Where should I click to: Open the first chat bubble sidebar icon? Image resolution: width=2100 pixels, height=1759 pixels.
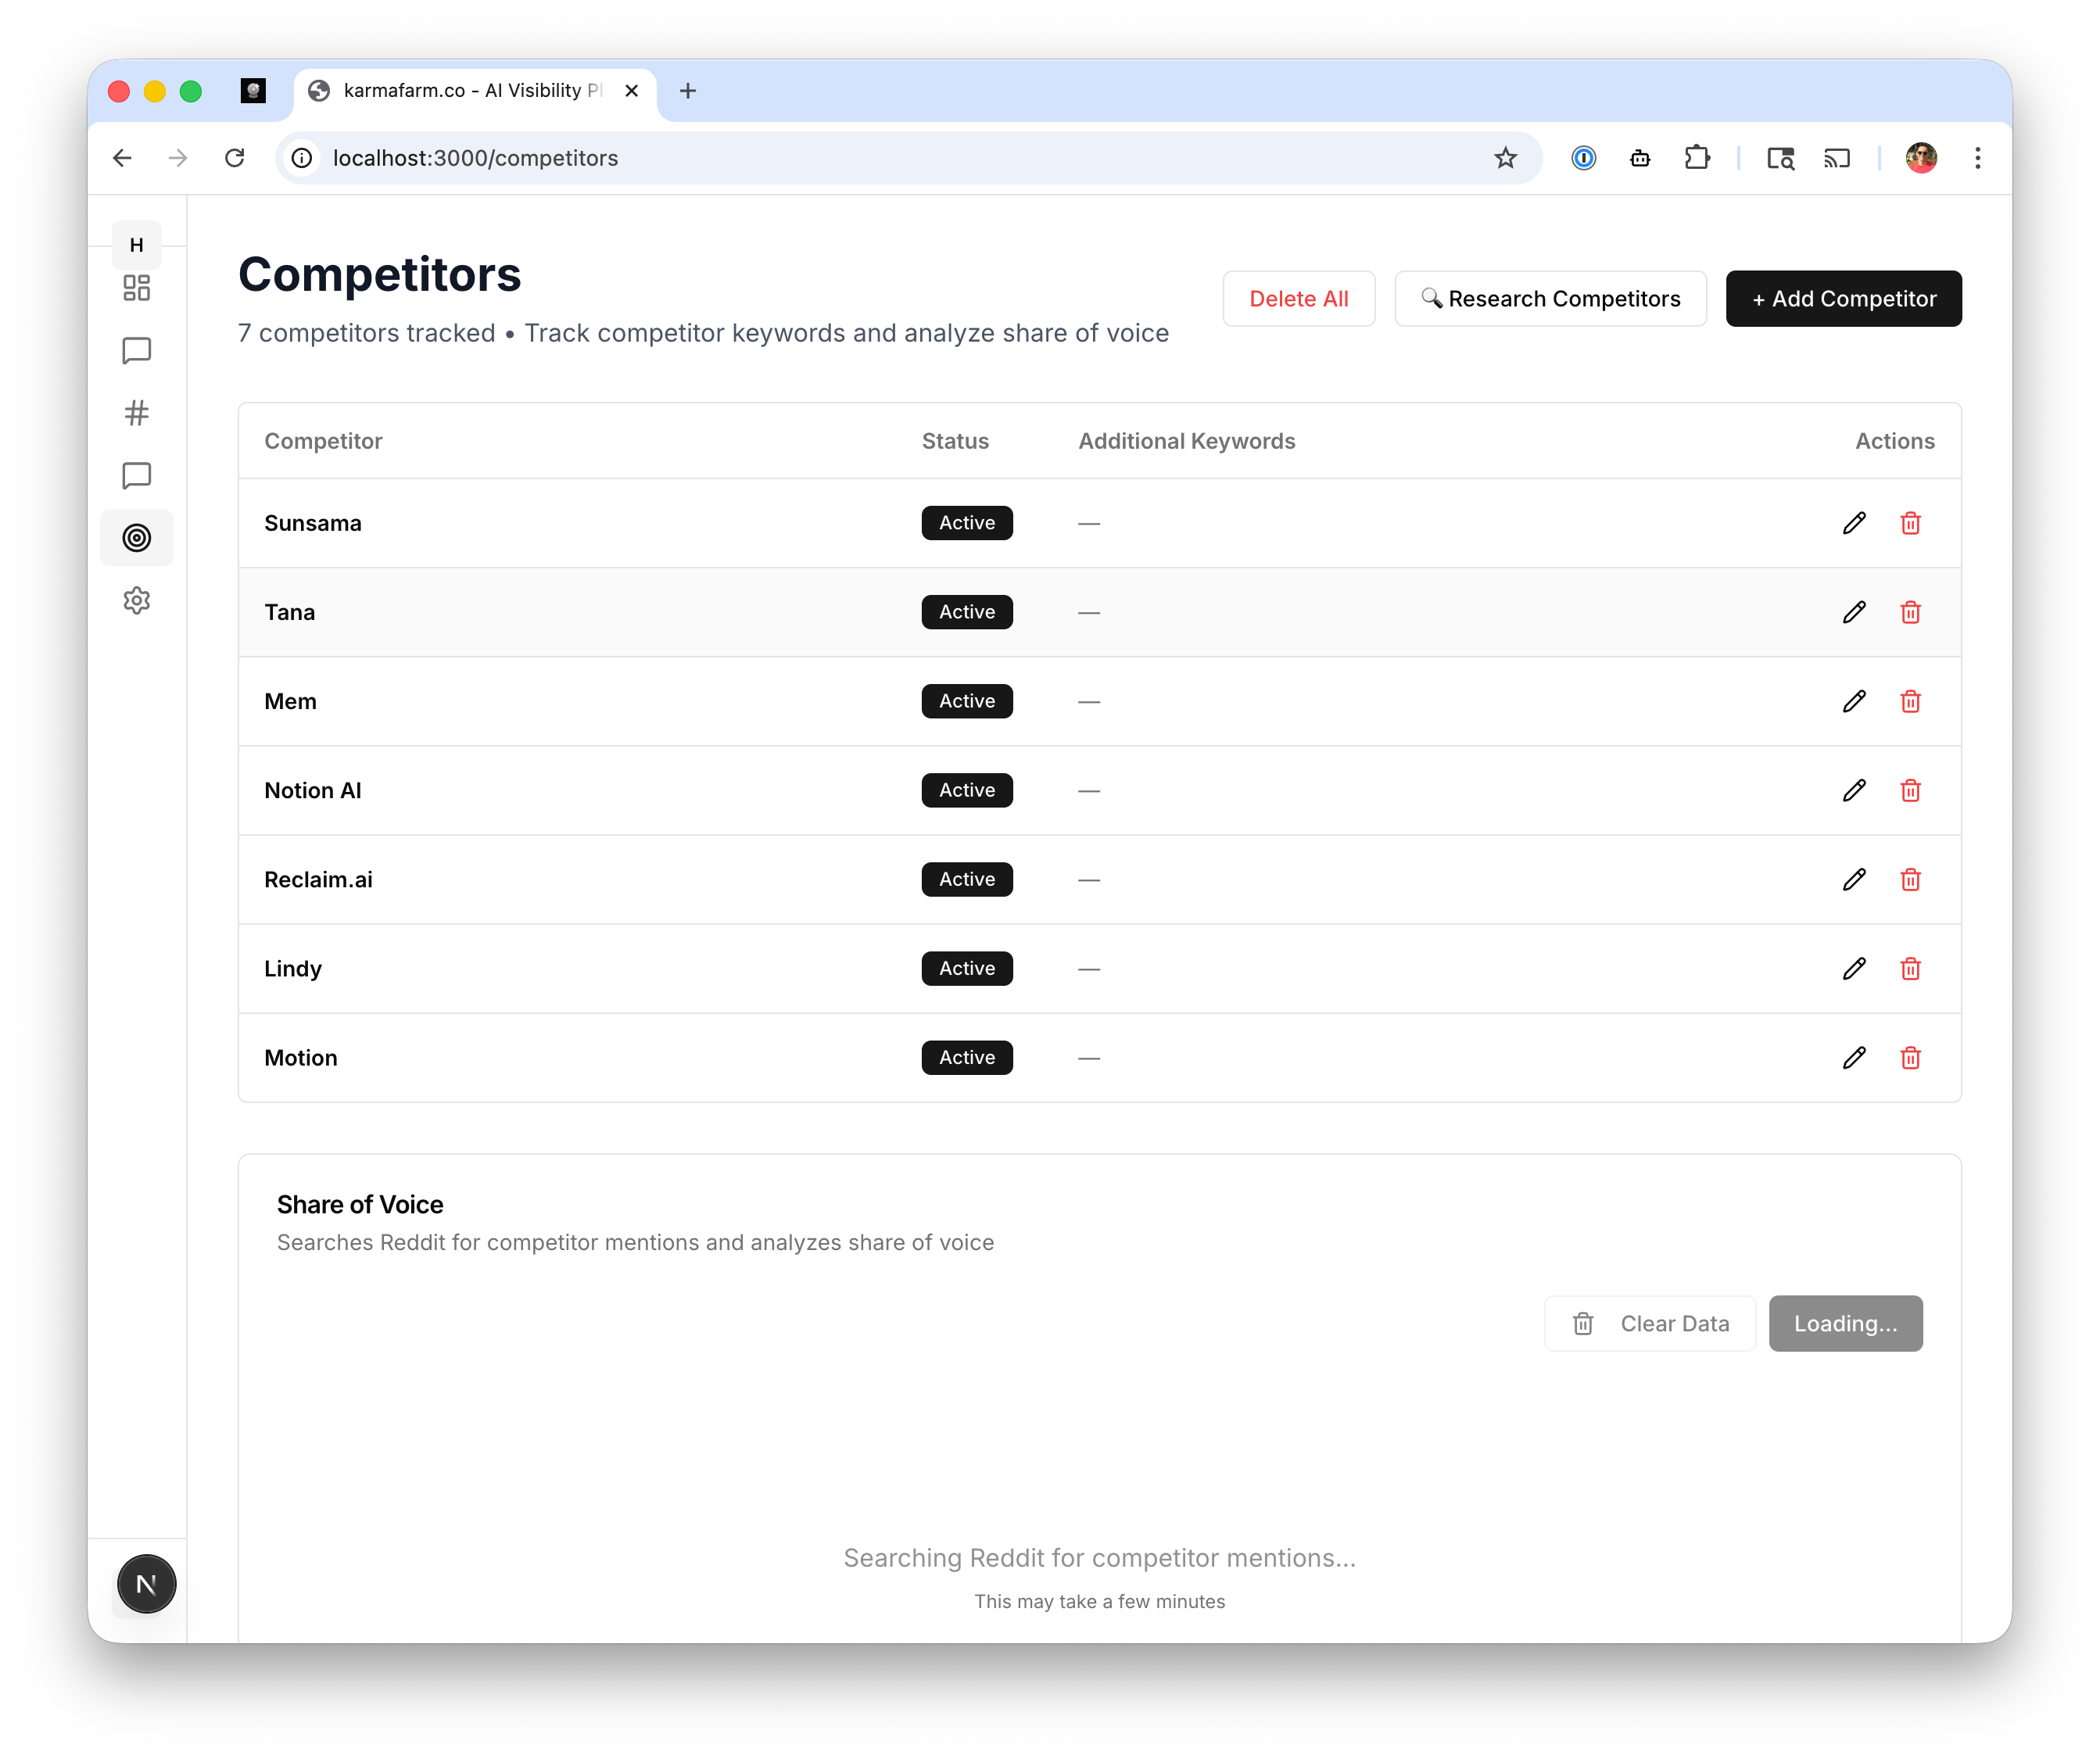point(136,351)
